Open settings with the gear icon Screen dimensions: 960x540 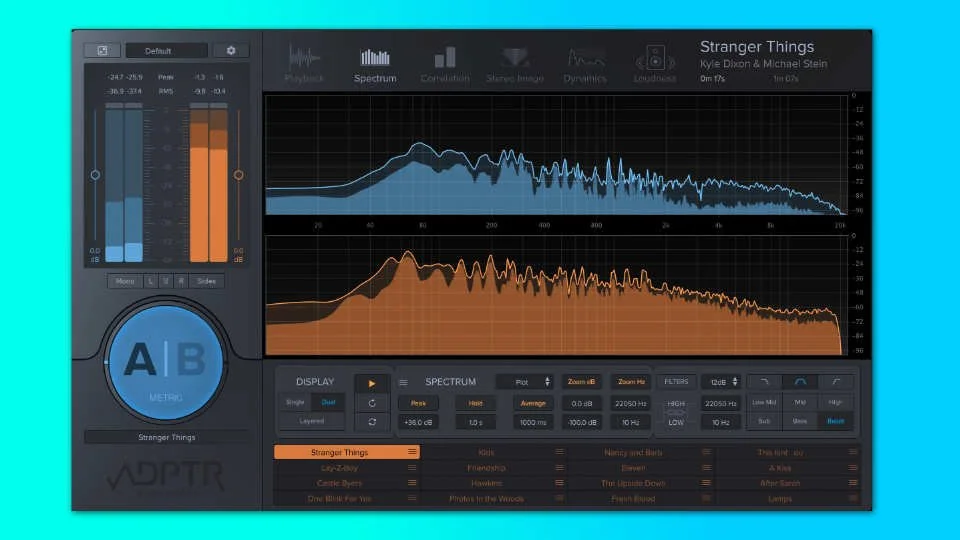click(x=231, y=51)
